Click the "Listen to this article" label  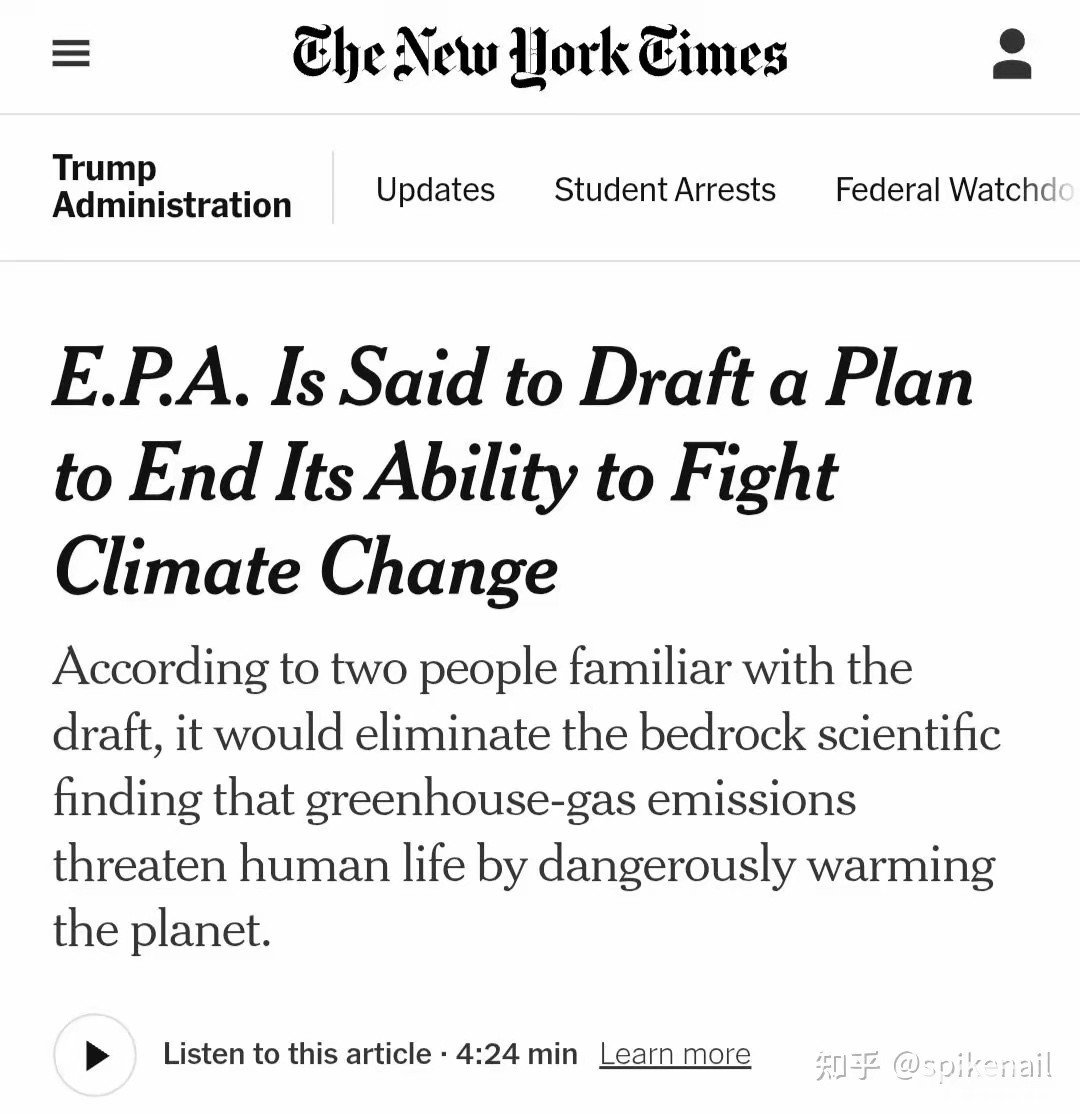point(297,1054)
